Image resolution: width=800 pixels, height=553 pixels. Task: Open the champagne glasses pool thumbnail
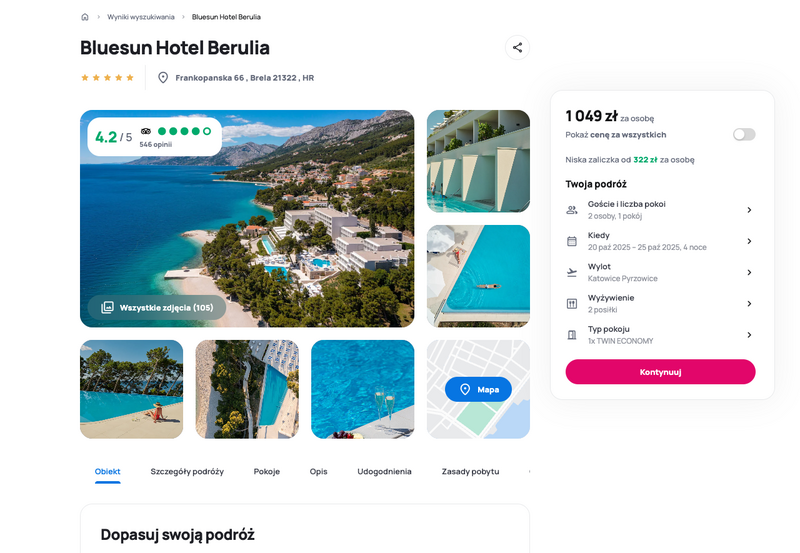(363, 389)
